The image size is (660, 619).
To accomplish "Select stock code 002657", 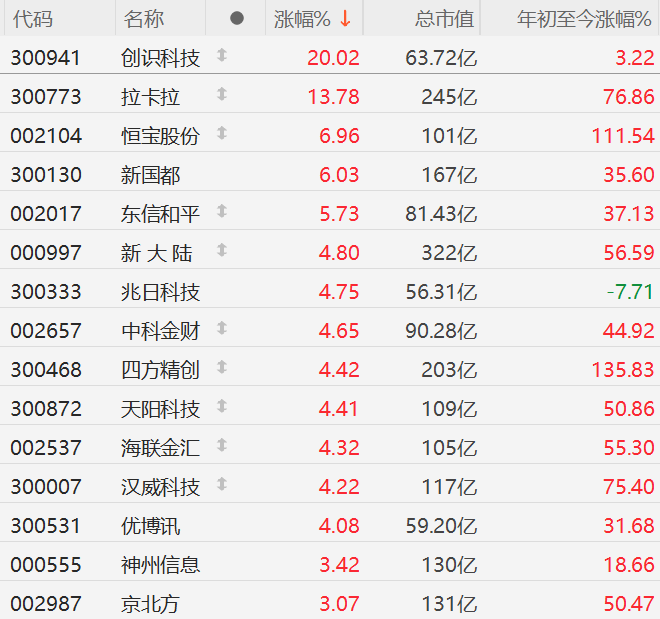I will pos(45,331).
